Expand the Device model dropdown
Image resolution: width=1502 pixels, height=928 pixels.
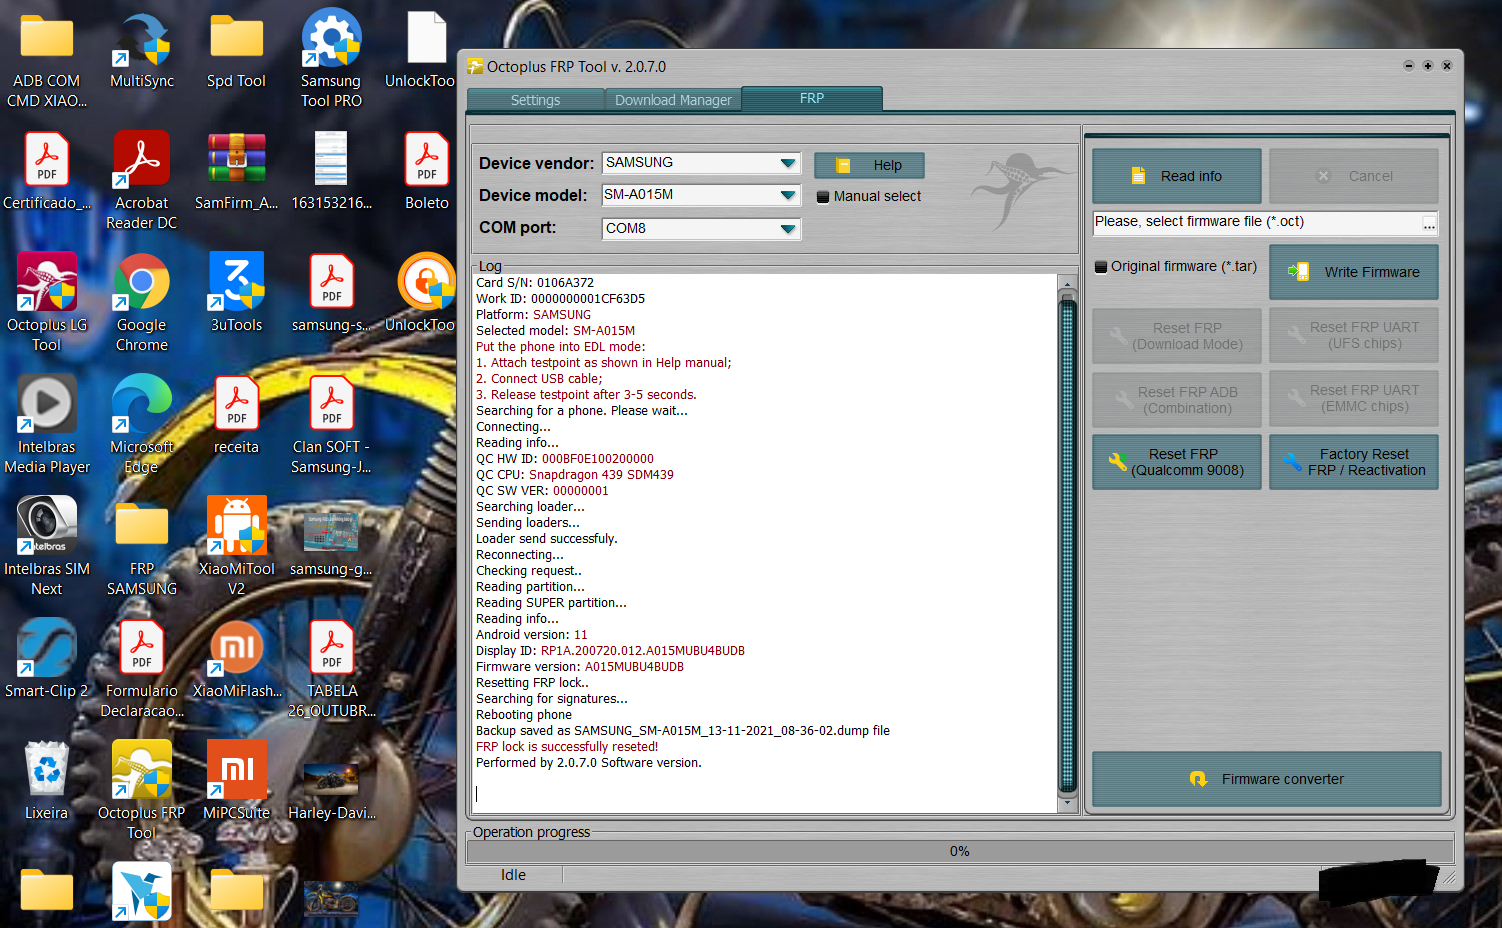click(x=788, y=195)
